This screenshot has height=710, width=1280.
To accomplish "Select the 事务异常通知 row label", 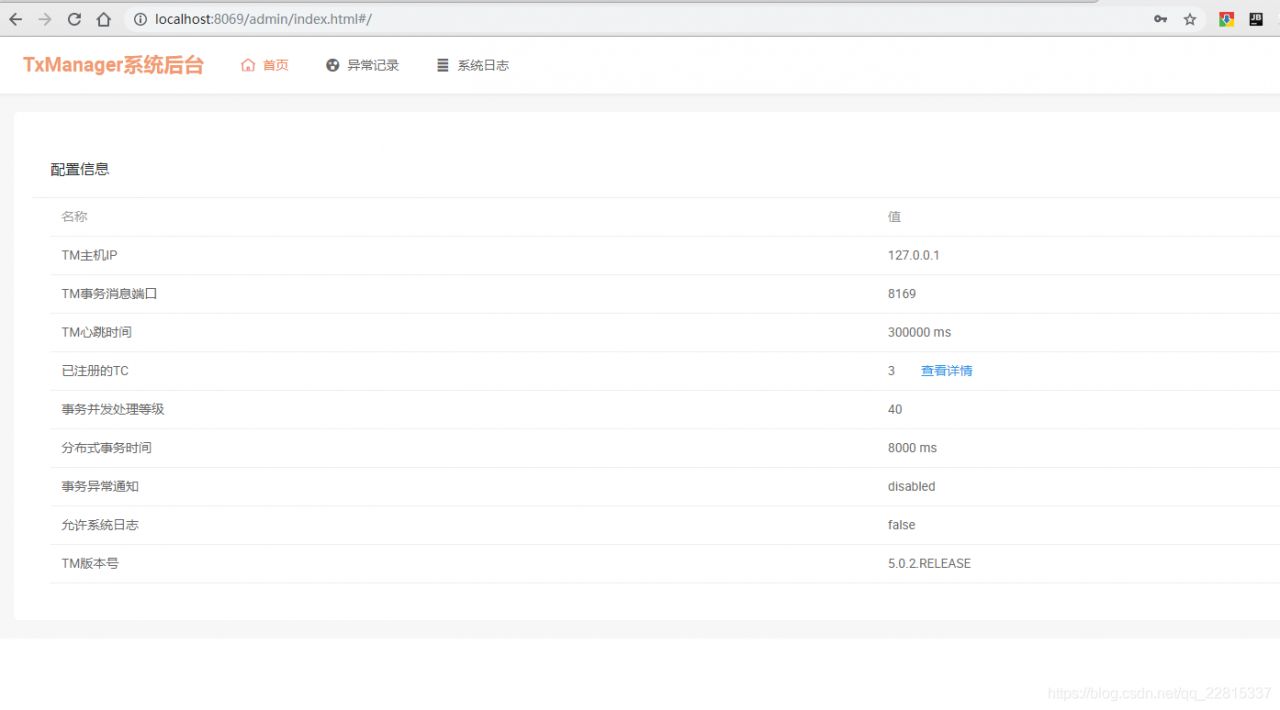I will [100, 486].
